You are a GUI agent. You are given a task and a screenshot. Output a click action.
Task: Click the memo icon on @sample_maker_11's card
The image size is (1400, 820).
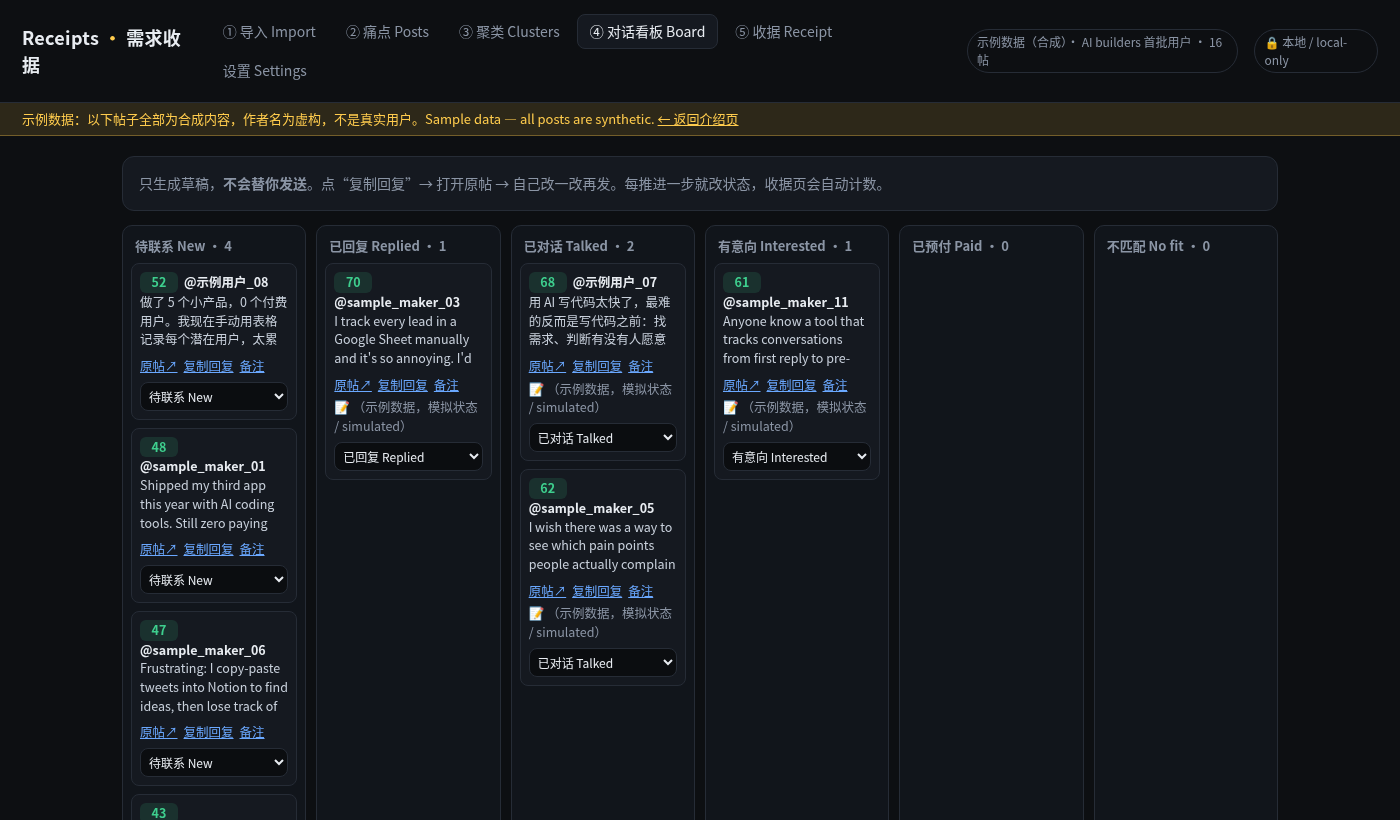click(x=731, y=408)
